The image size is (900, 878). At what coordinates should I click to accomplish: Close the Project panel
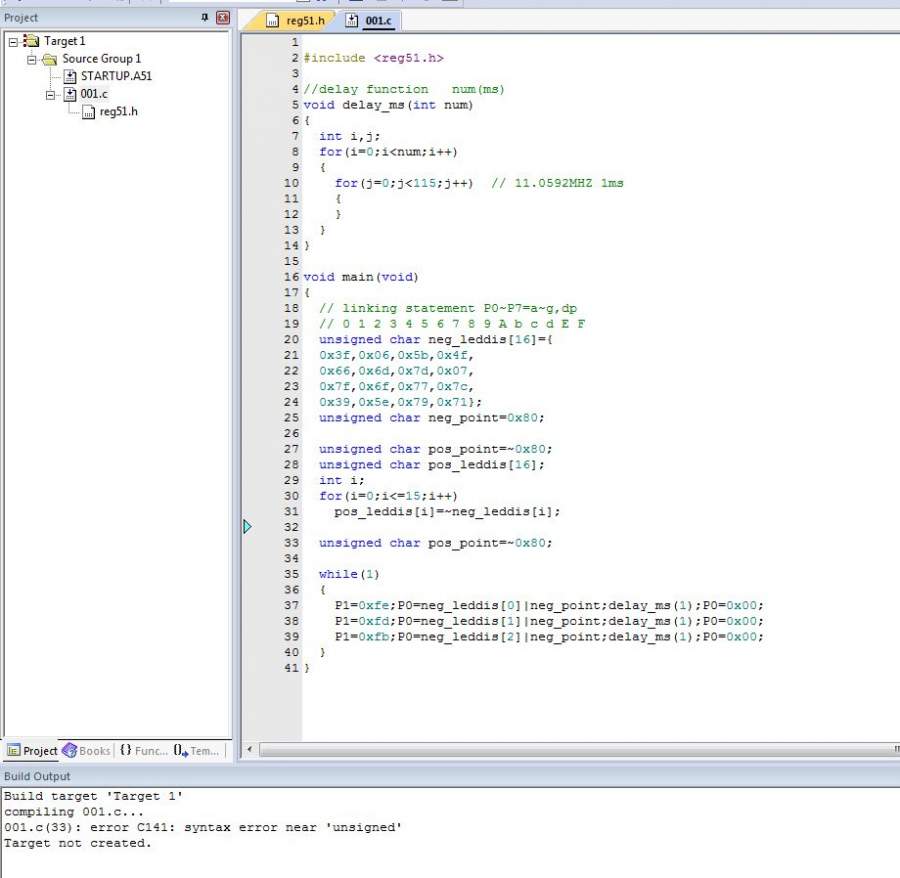coord(222,18)
